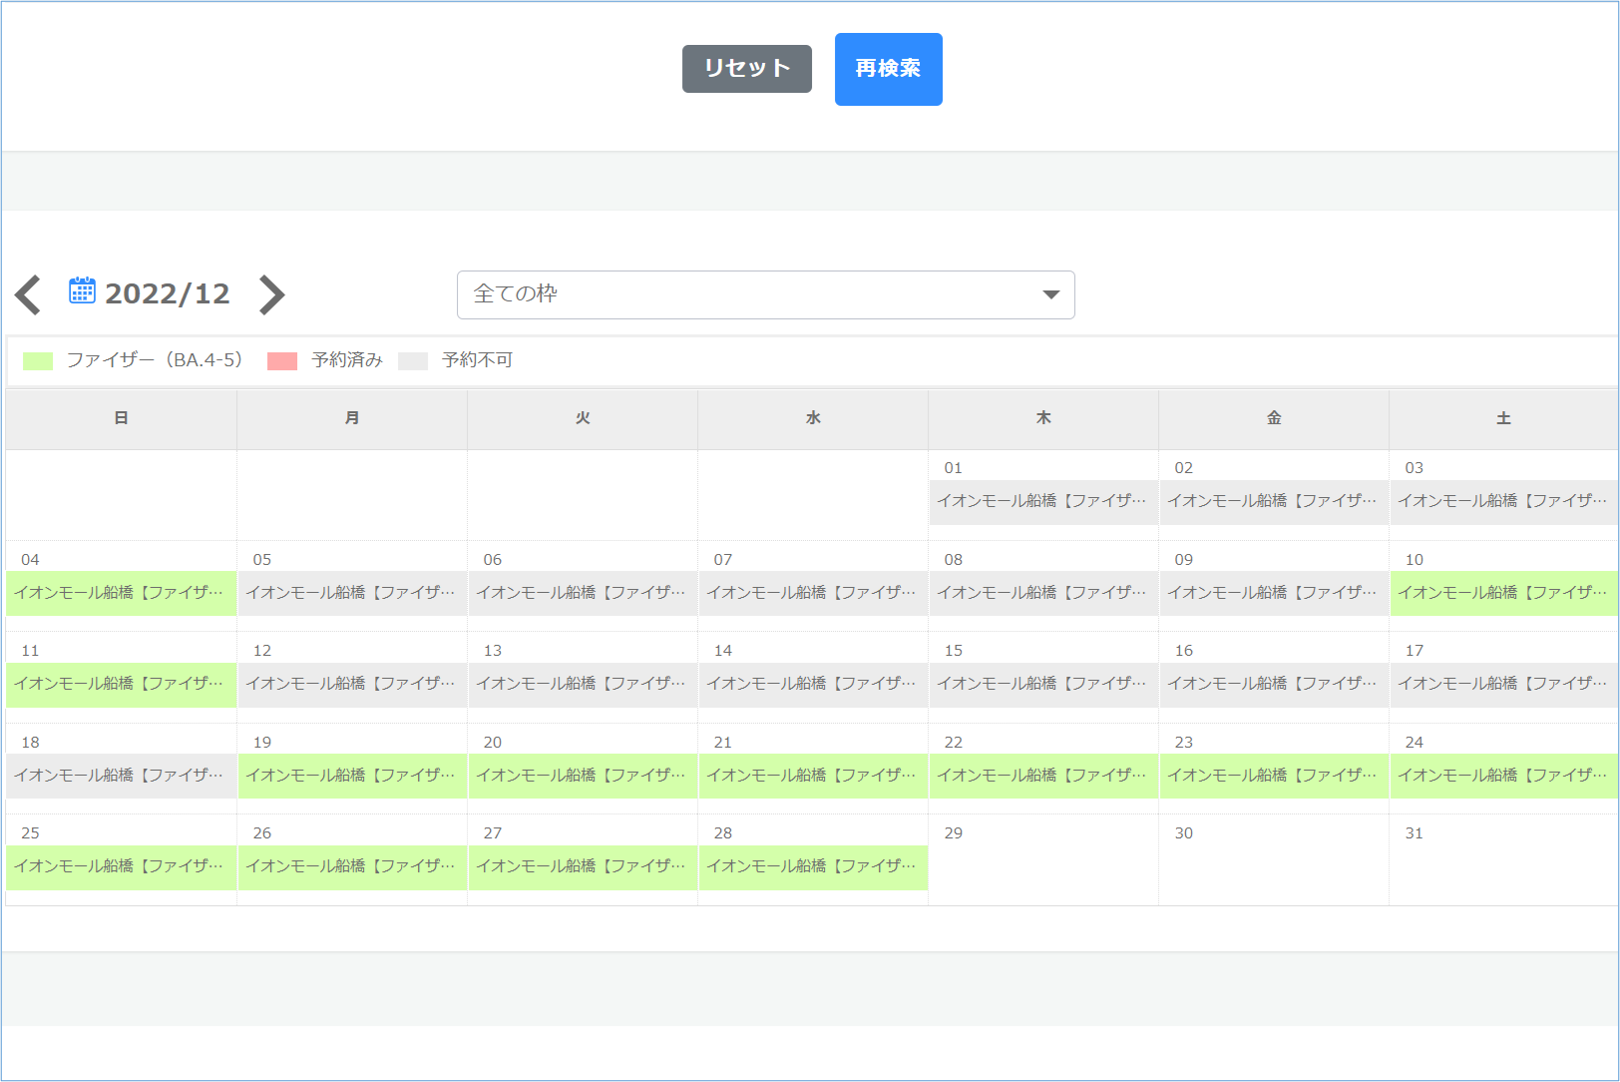Click the リセット button
The image size is (1620, 1082).
[747, 69]
